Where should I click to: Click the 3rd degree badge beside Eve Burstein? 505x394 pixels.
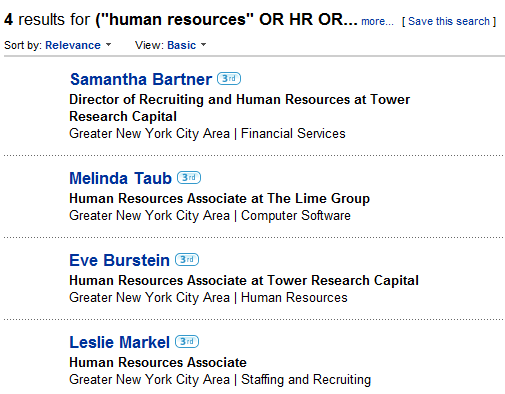point(187,259)
